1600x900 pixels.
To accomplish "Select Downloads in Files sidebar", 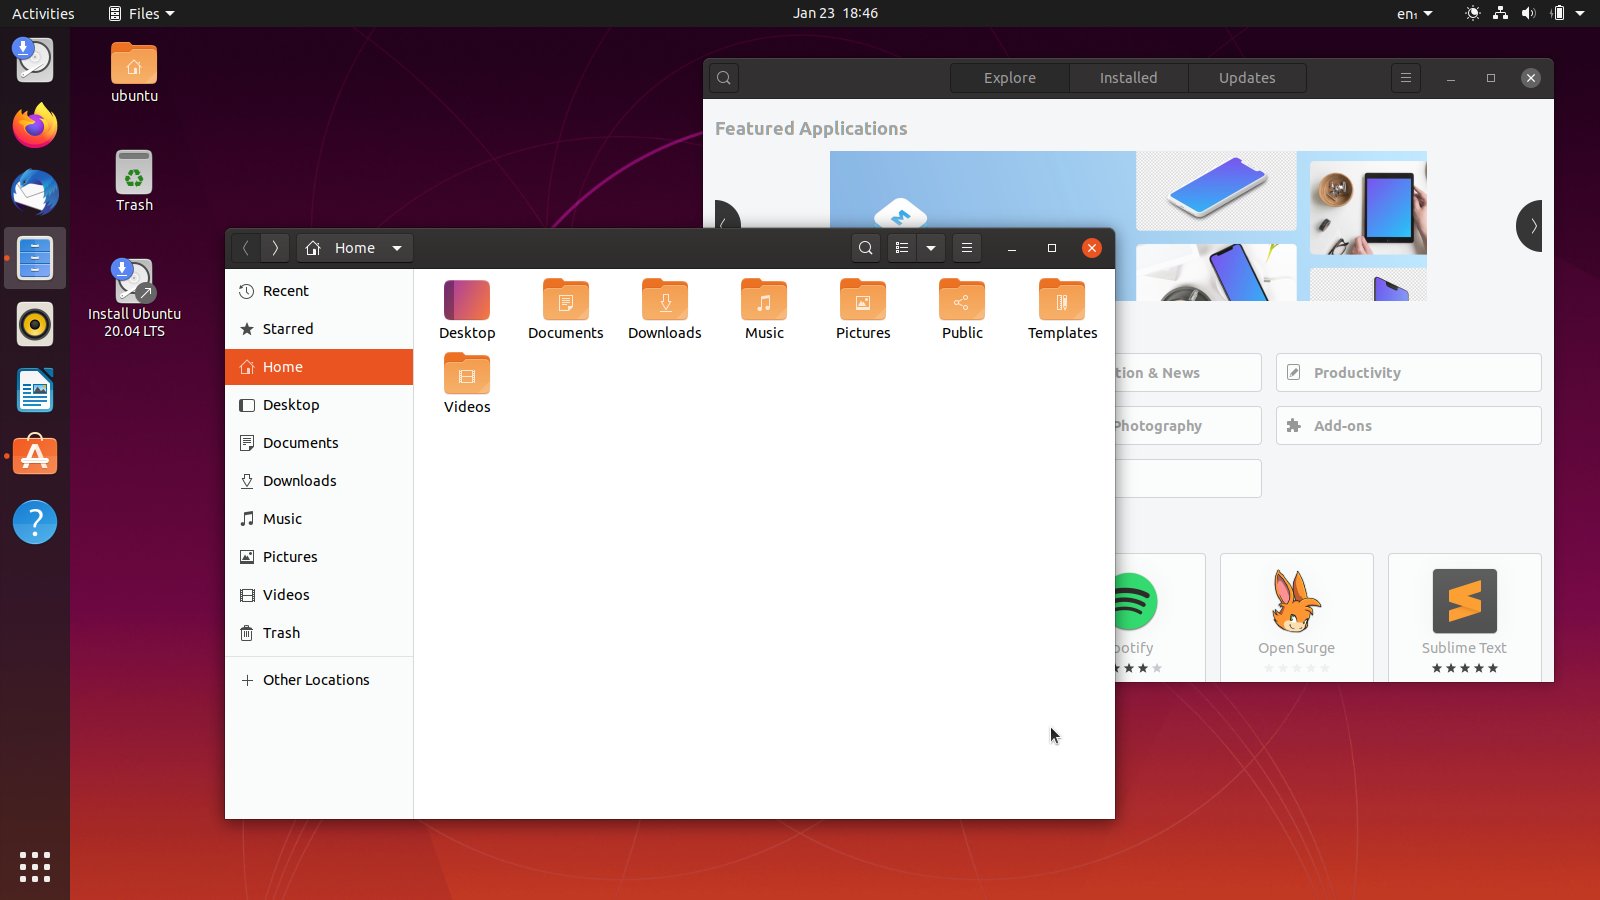I will 319,481.
